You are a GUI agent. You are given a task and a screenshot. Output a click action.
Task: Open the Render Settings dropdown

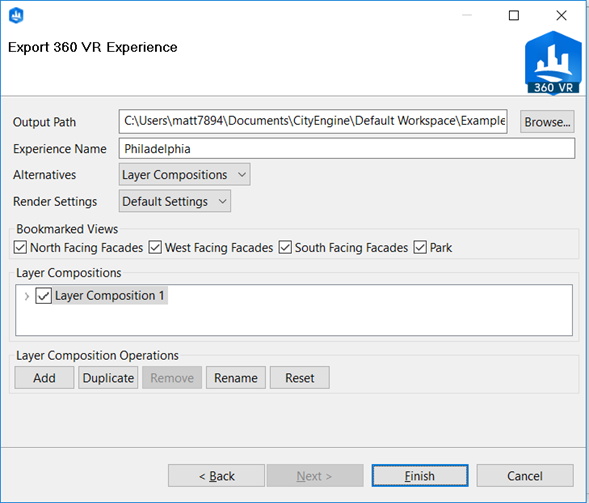pyautogui.click(x=175, y=201)
